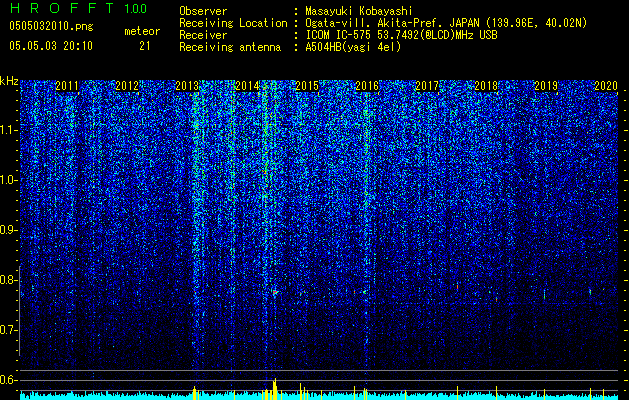Click the 0.6 kHz frequency label

9,380
